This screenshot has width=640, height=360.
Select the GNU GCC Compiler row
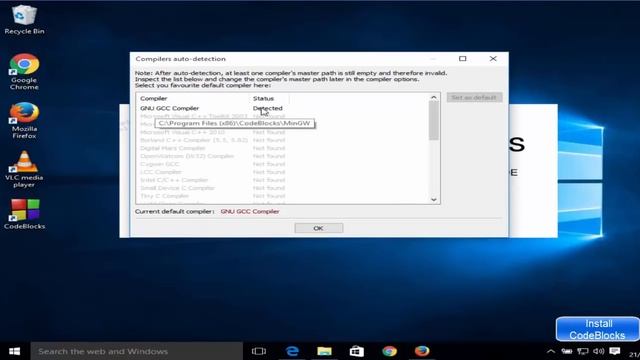[x=283, y=108]
